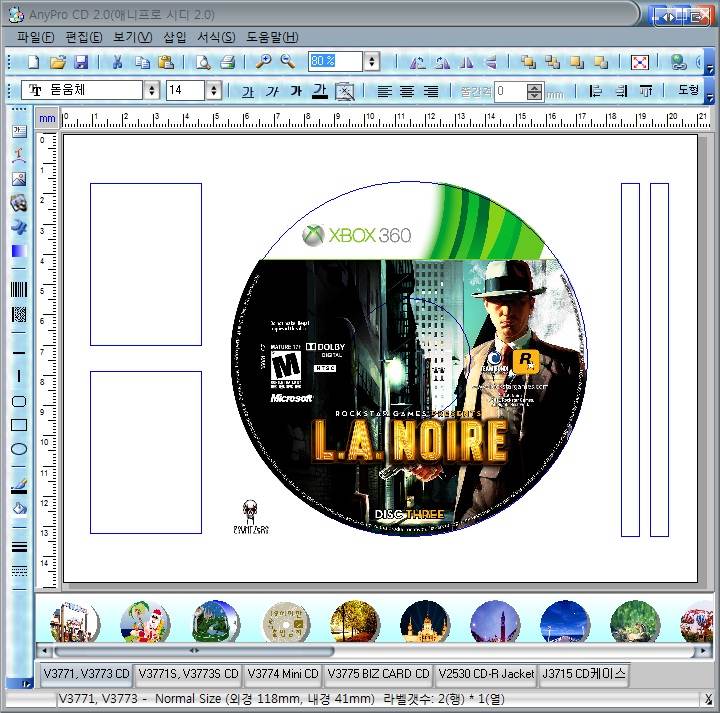The image size is (720, 713).
Task: Open the 보기(V) menu
Action: coord(133,37)
